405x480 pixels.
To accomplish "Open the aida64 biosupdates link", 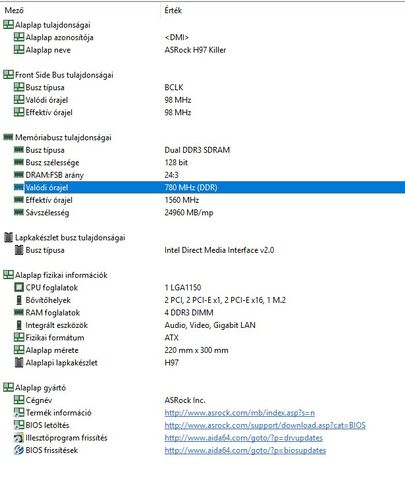I will pyautogui.click(x=245, y=451).
